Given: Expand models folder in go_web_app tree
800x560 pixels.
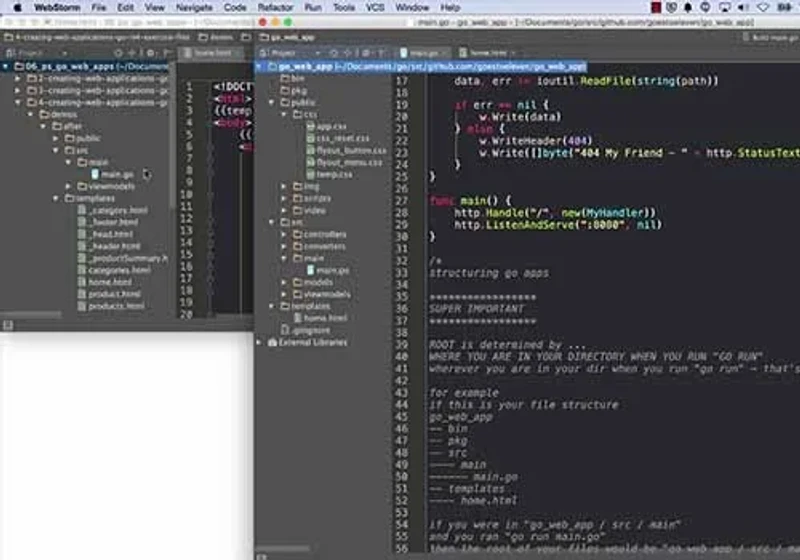Looking at the screenshot, I should coord(284,282).
